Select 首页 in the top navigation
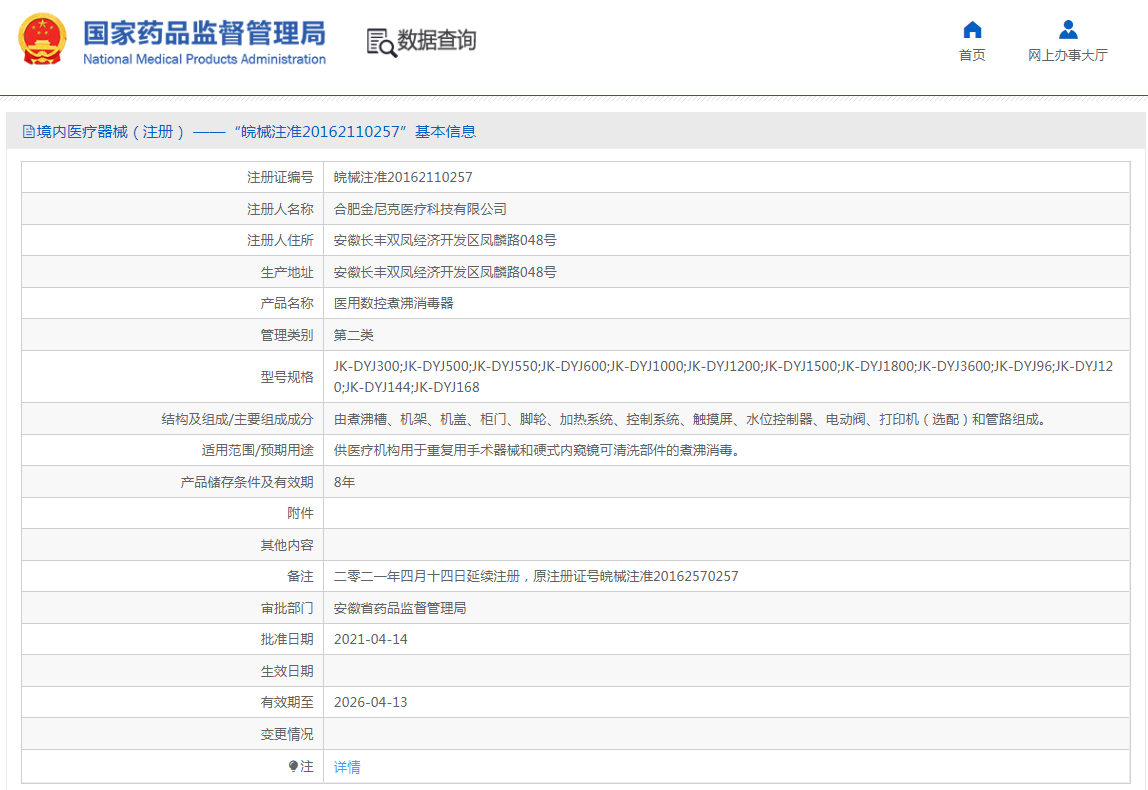The height and width of the screenshot is (790, 1148). click(x=972, y=56)
